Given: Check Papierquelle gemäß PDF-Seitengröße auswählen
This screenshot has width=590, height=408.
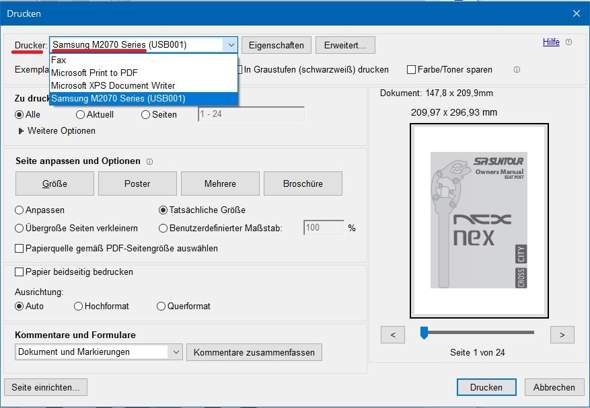Looking at the screenshot, I should click(x=19, y=248).
